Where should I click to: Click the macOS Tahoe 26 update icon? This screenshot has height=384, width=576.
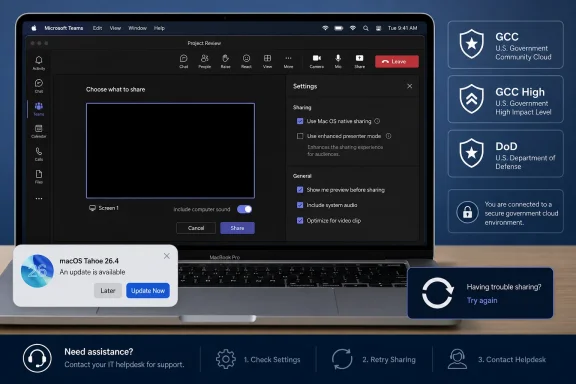37,271
